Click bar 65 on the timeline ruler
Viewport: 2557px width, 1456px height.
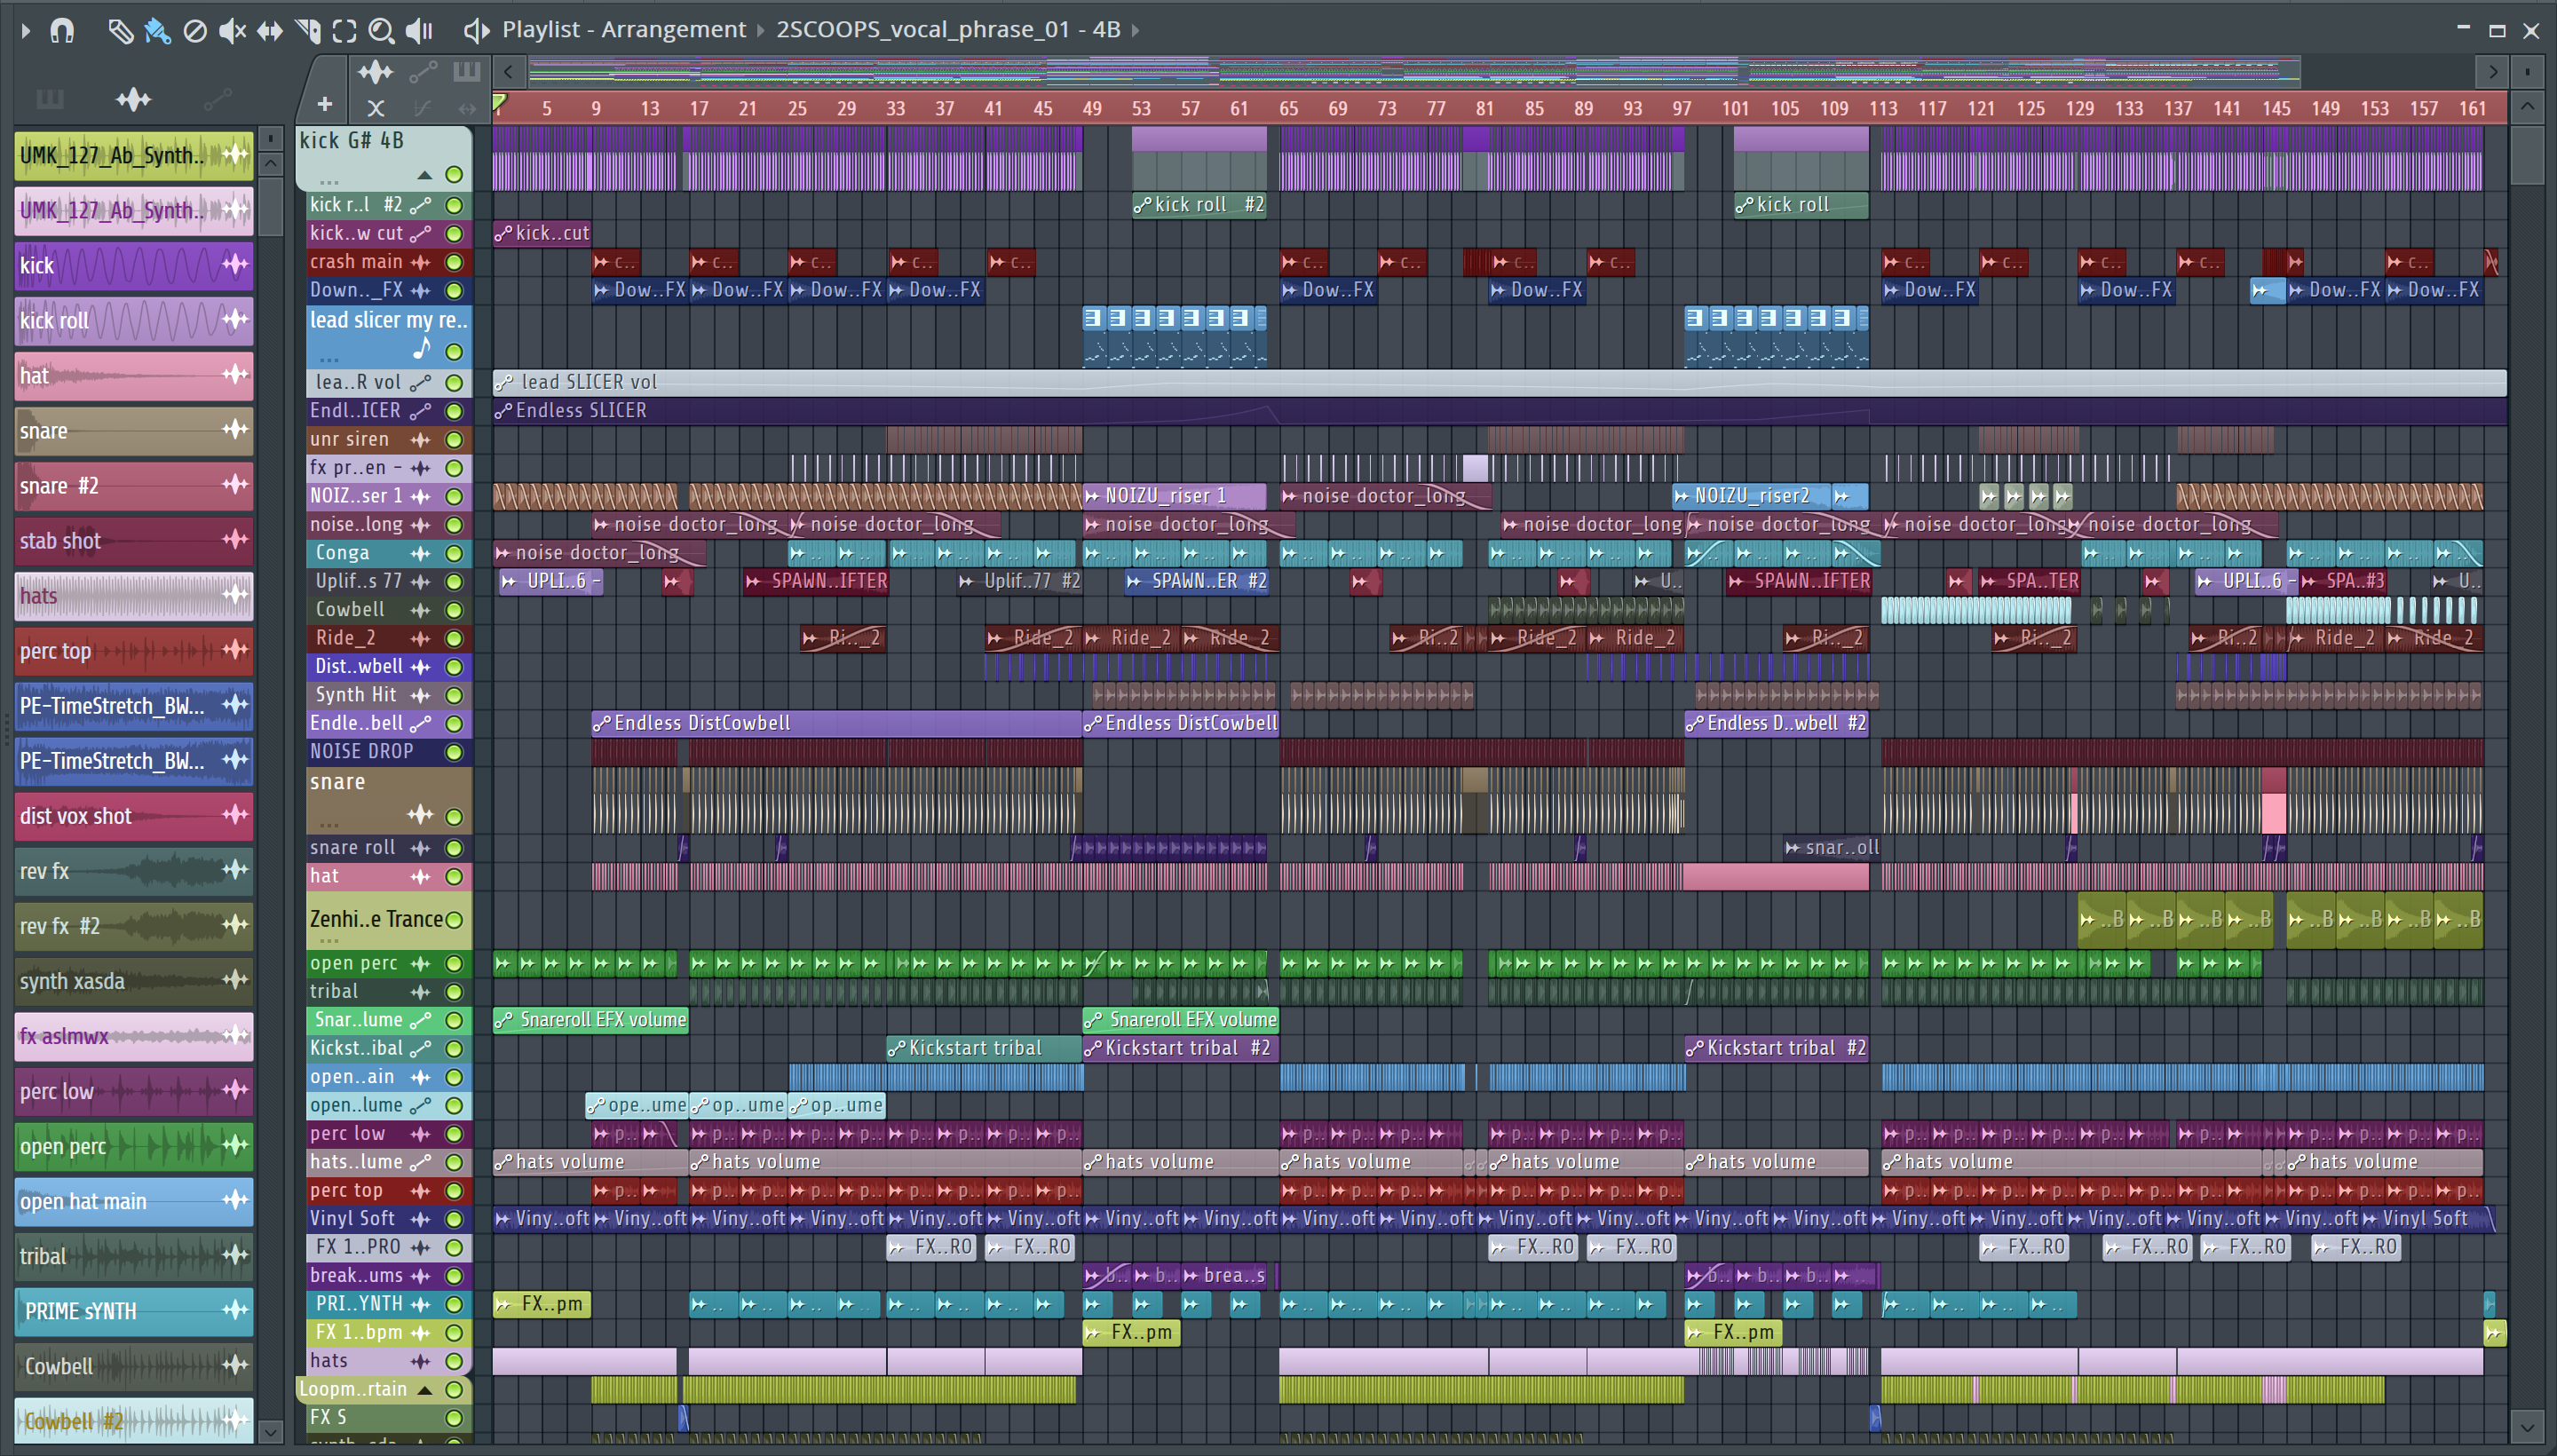tap(1289, 108)
